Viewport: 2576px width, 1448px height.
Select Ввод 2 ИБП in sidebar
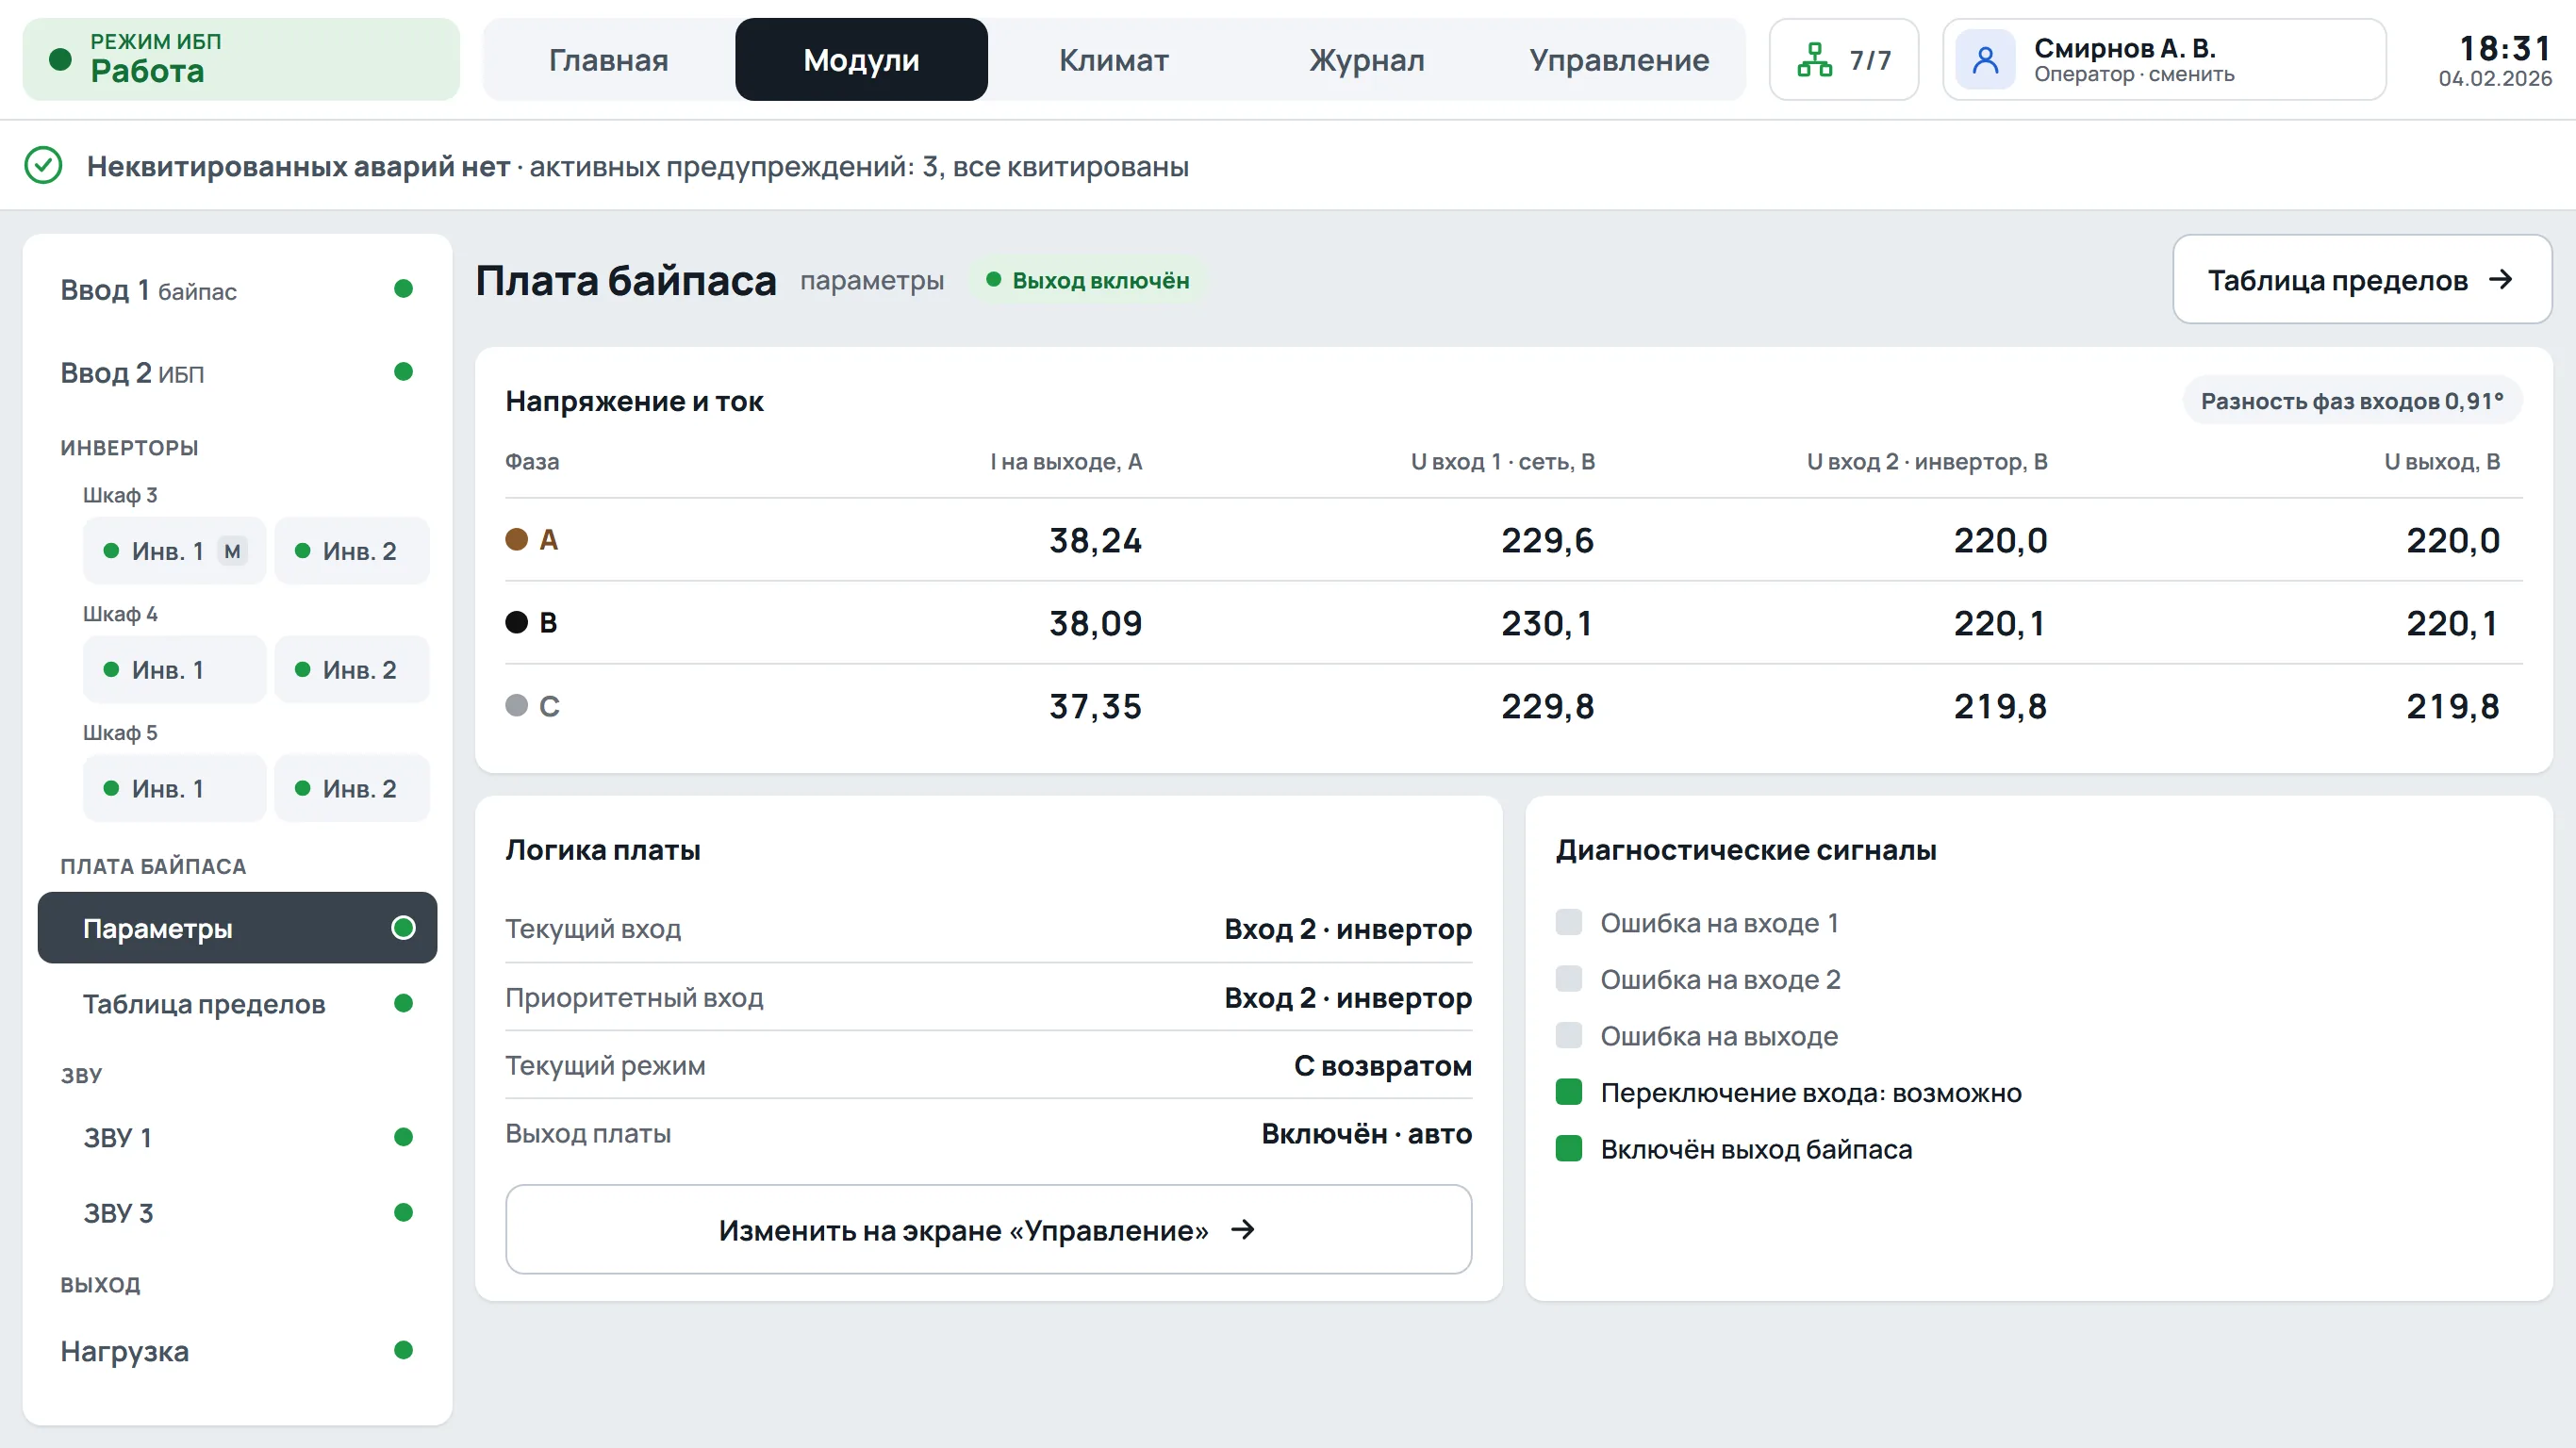coord(237,373)
